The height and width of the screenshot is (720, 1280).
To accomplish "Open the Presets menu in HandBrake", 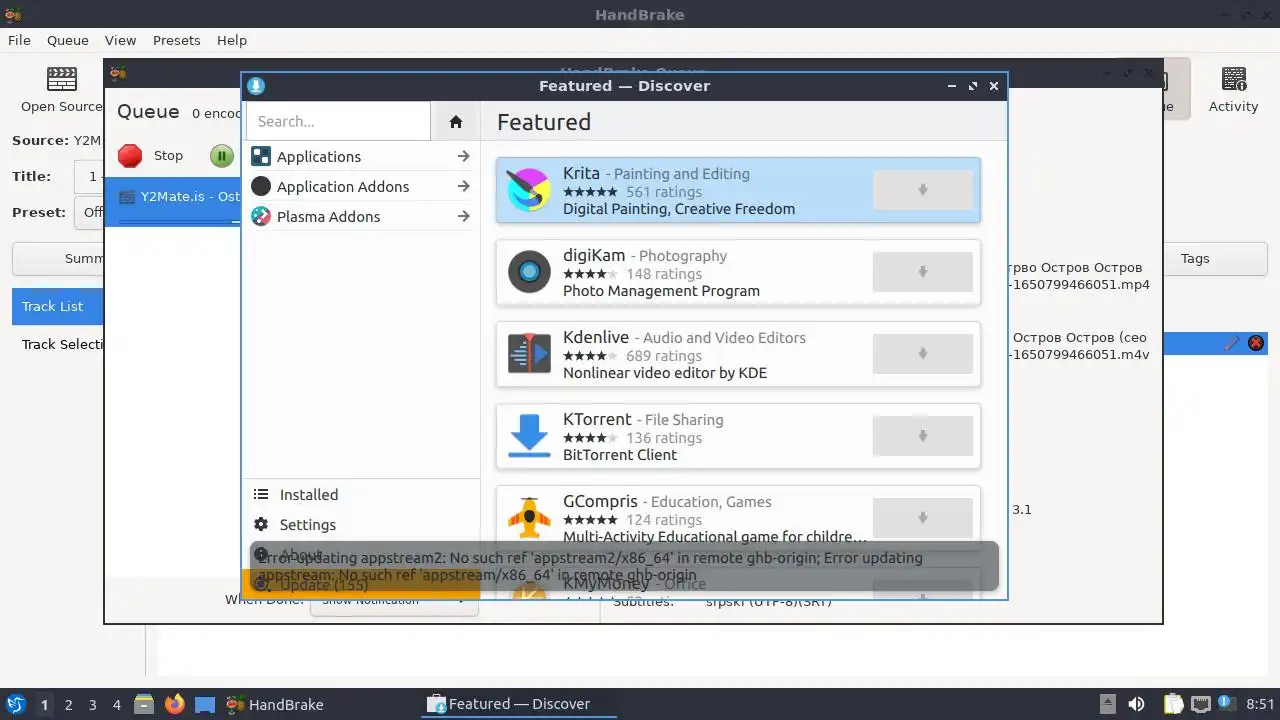I will click(x=176, y=40).
